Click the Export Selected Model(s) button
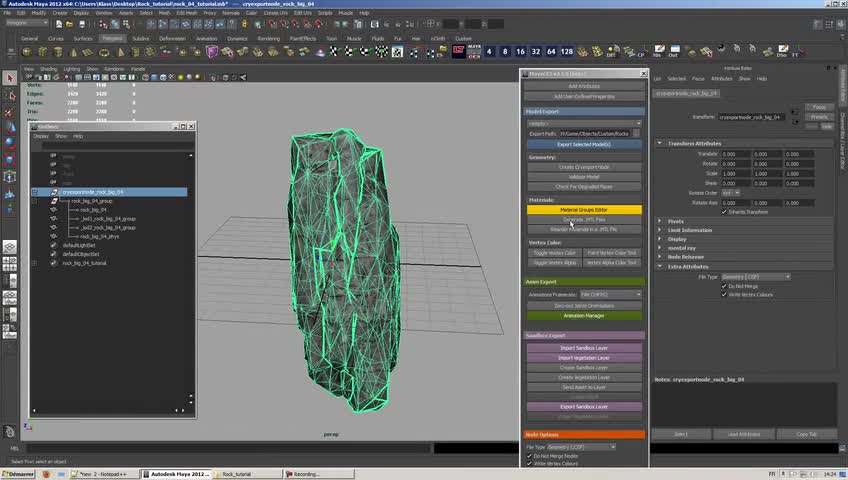The image size is (848, 480). pyautogui.click(x=584, y=144)
